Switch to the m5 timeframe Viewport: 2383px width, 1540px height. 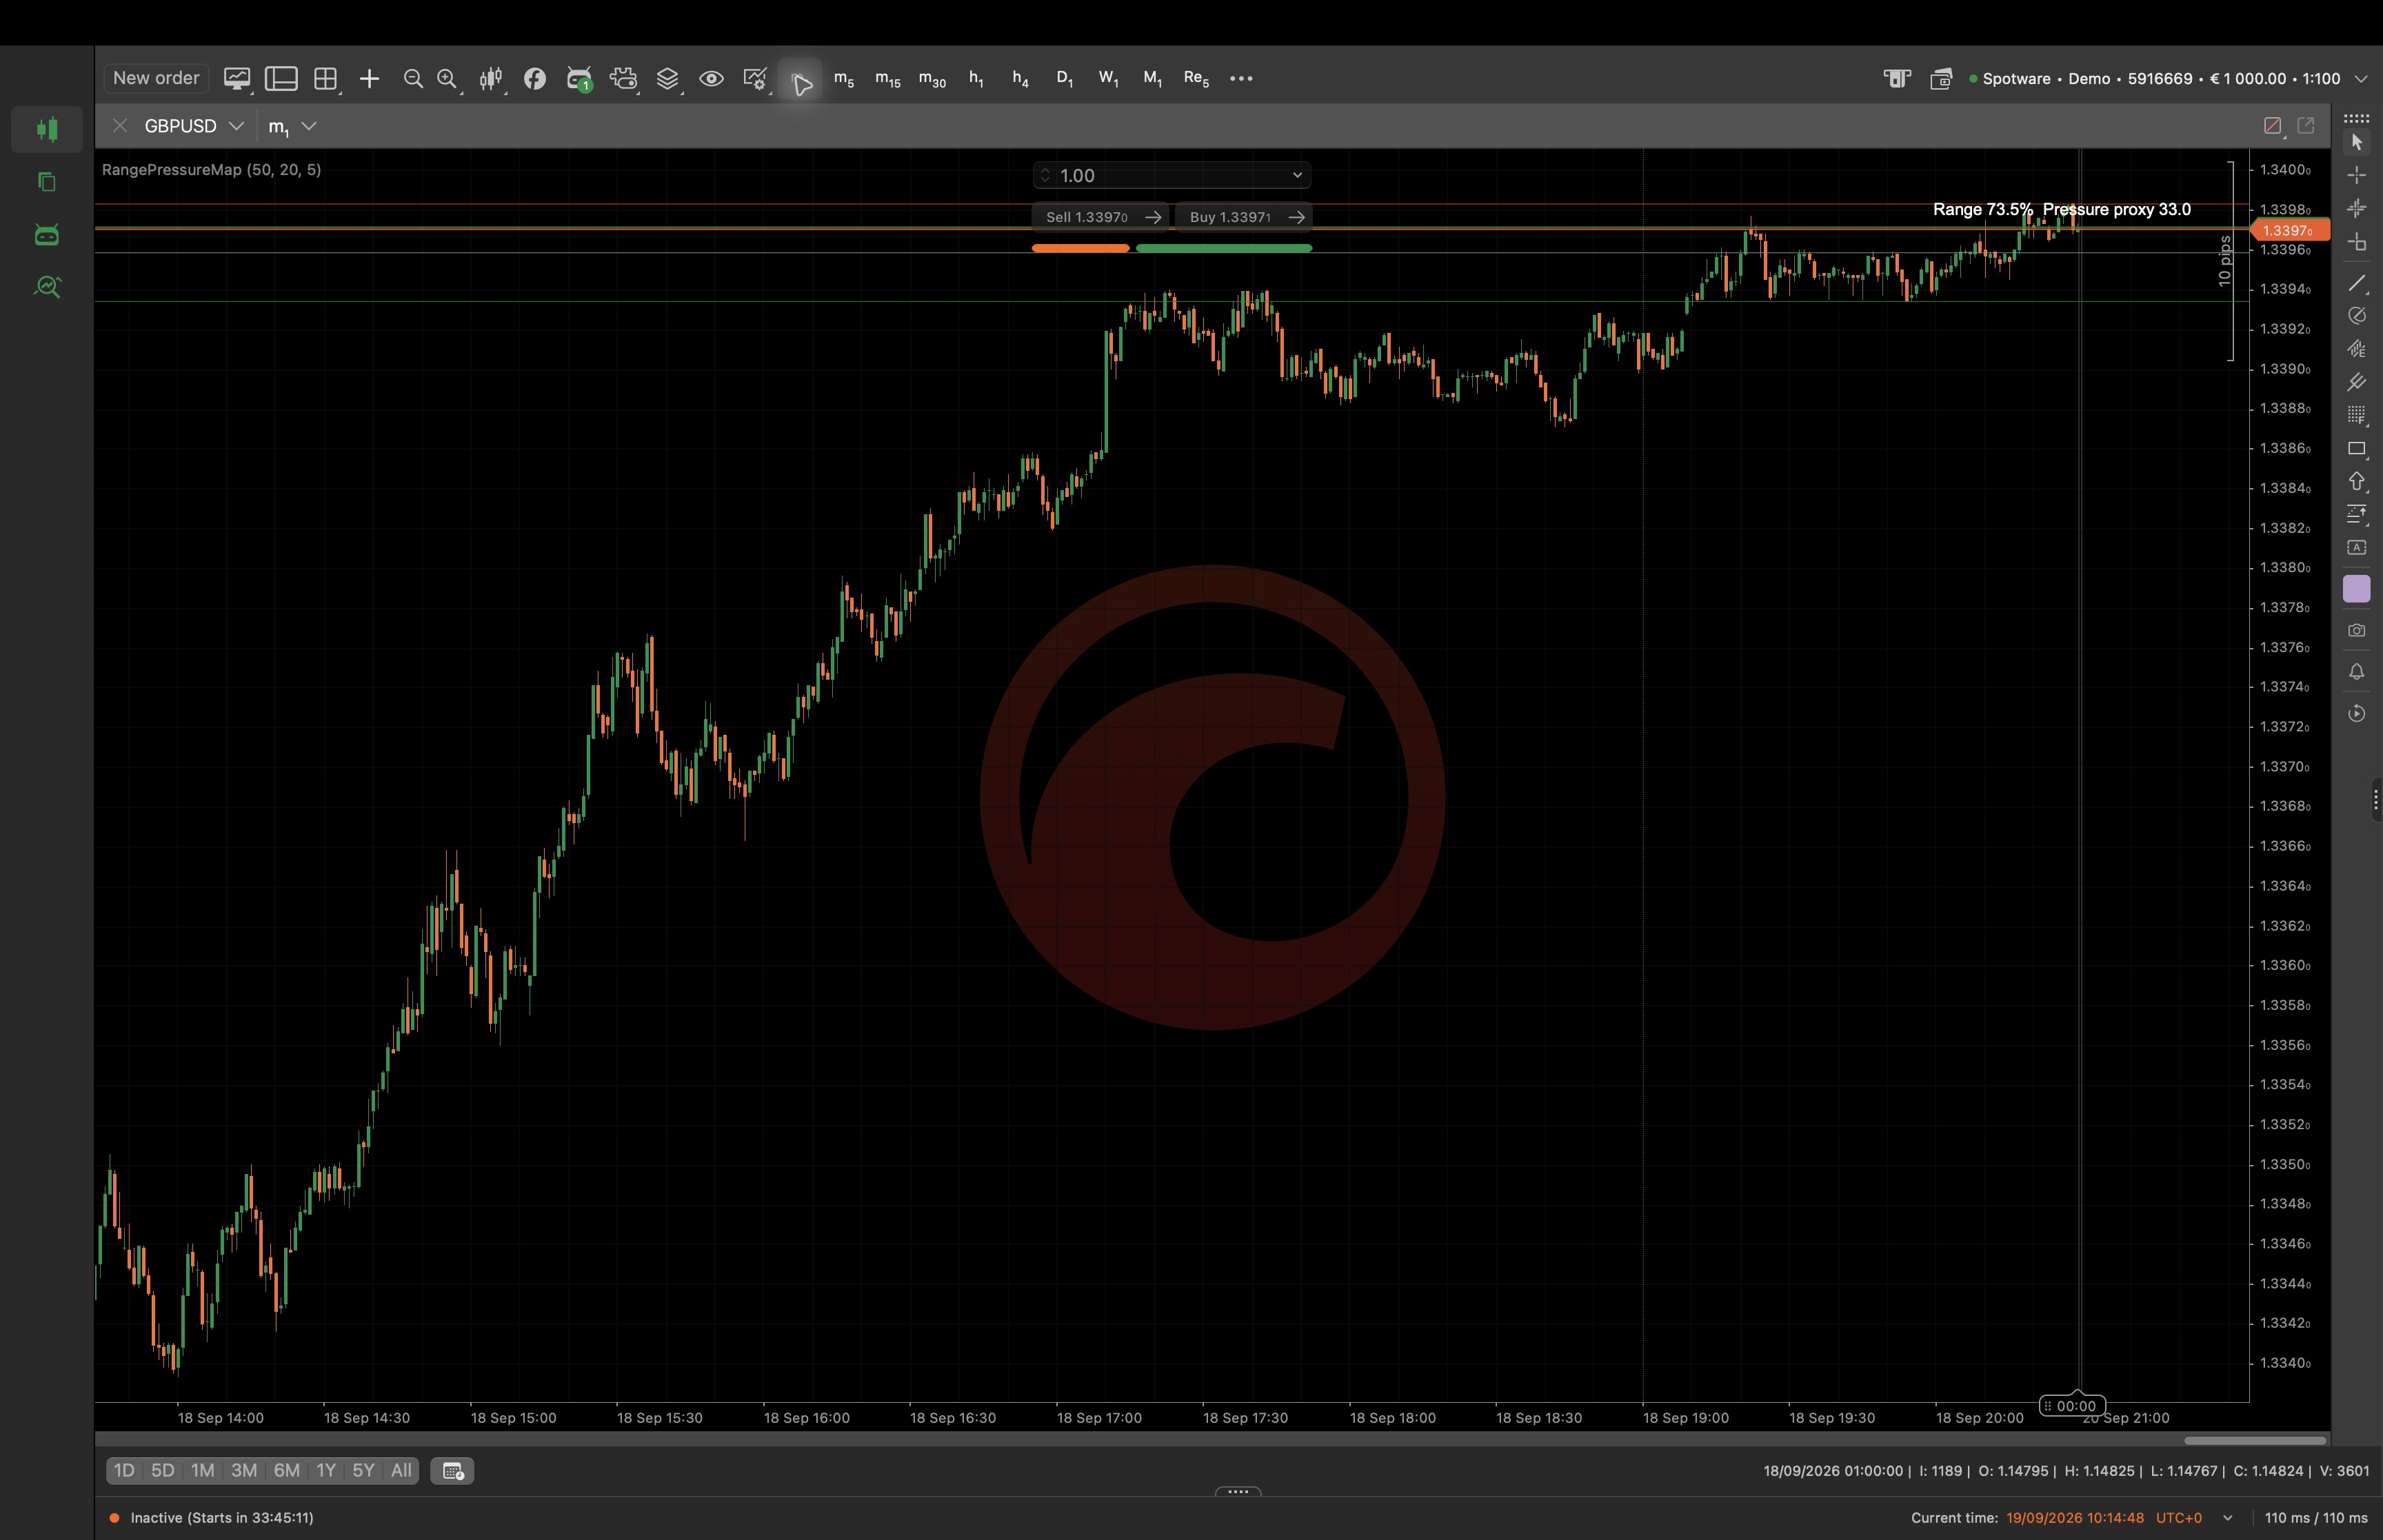click(x=844, y=79)
